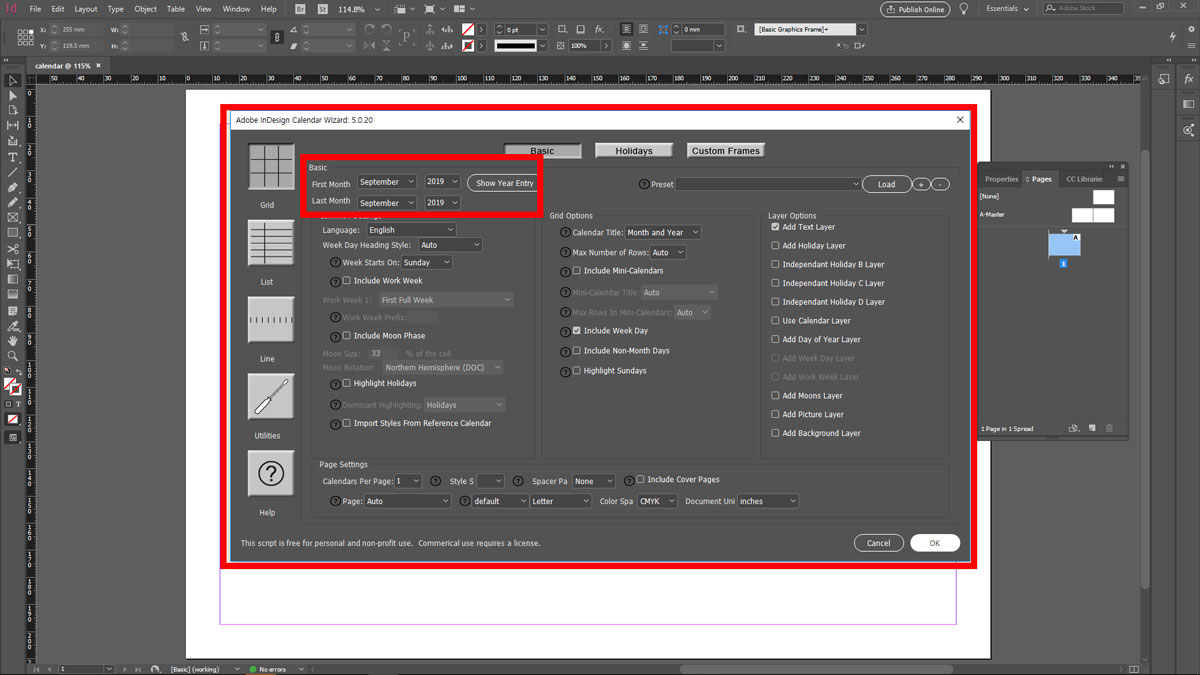The height and width of the screenshot is (675, 1200).
Task: Choose the List calendar layout icon
Action: click(x=271, y=244)
